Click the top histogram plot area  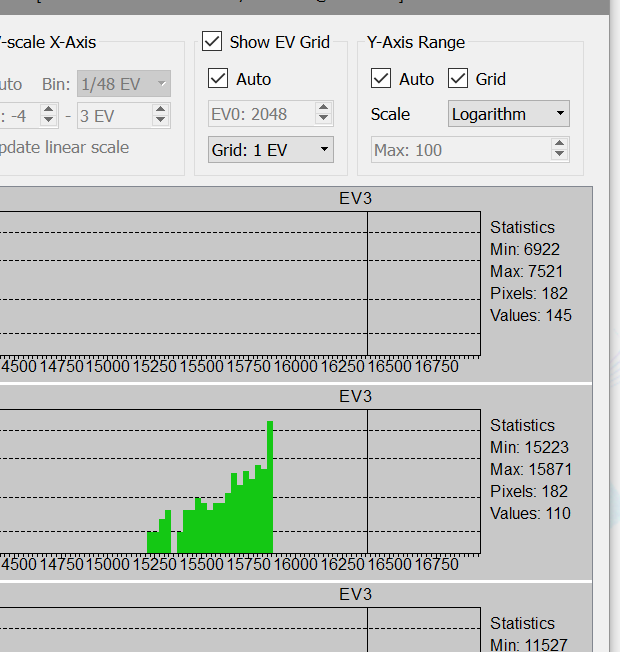240,282
